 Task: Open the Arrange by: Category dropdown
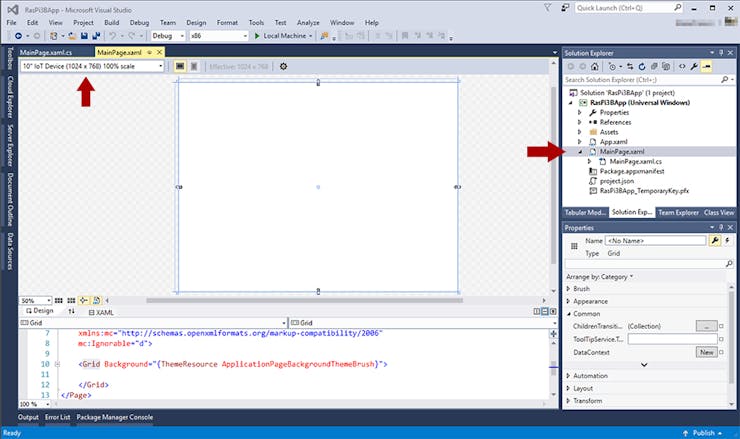599,277
